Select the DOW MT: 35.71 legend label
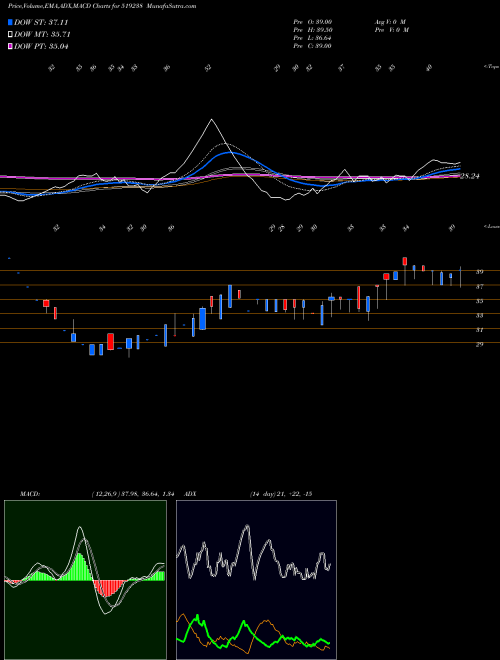The height and width of the screenshot is (660, 500). pyautogui.click(x=42, y=35)
